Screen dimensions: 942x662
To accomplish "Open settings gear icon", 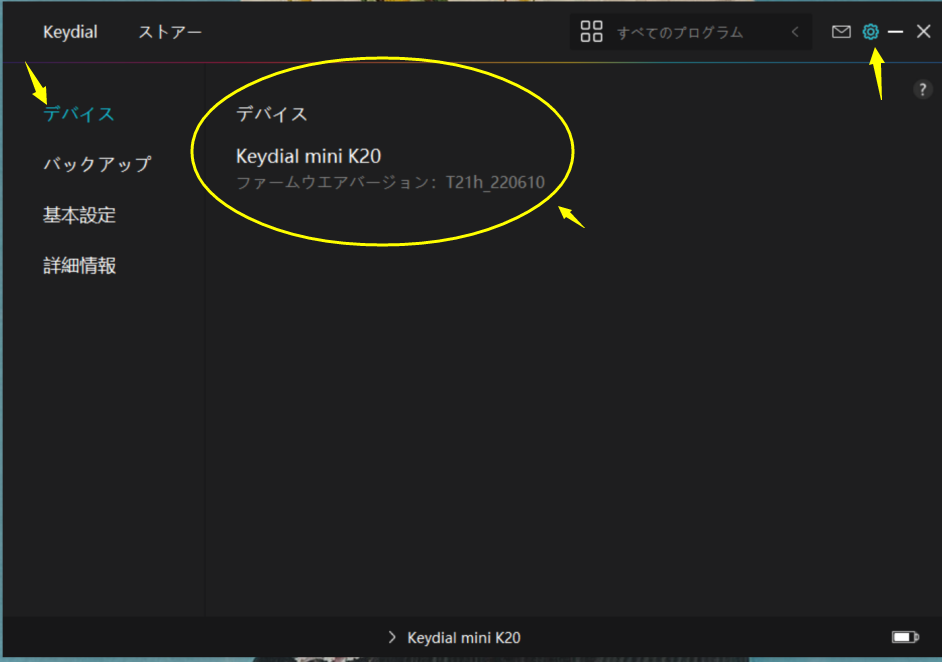I will pos(871,32).
